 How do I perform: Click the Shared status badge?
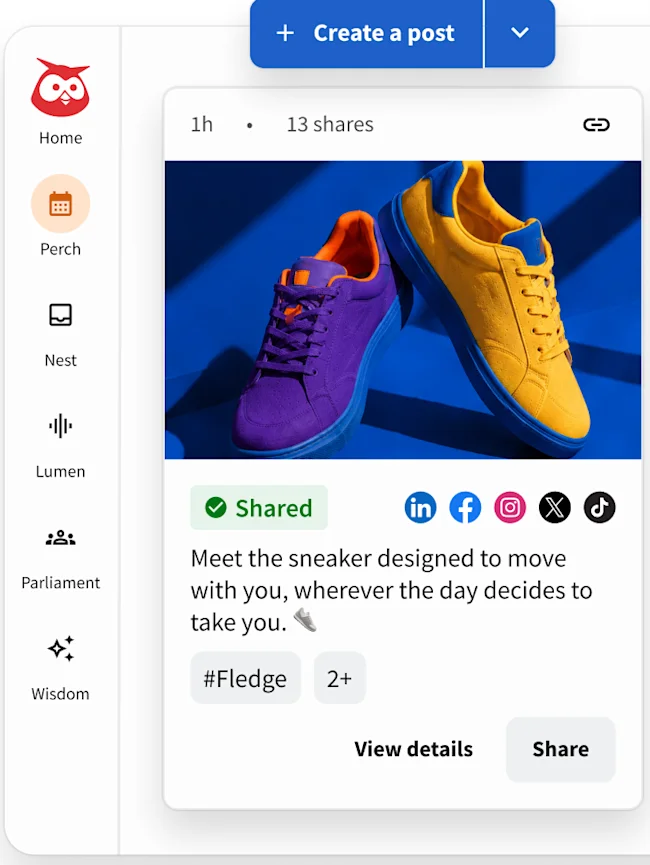click(x=259, y=508)
